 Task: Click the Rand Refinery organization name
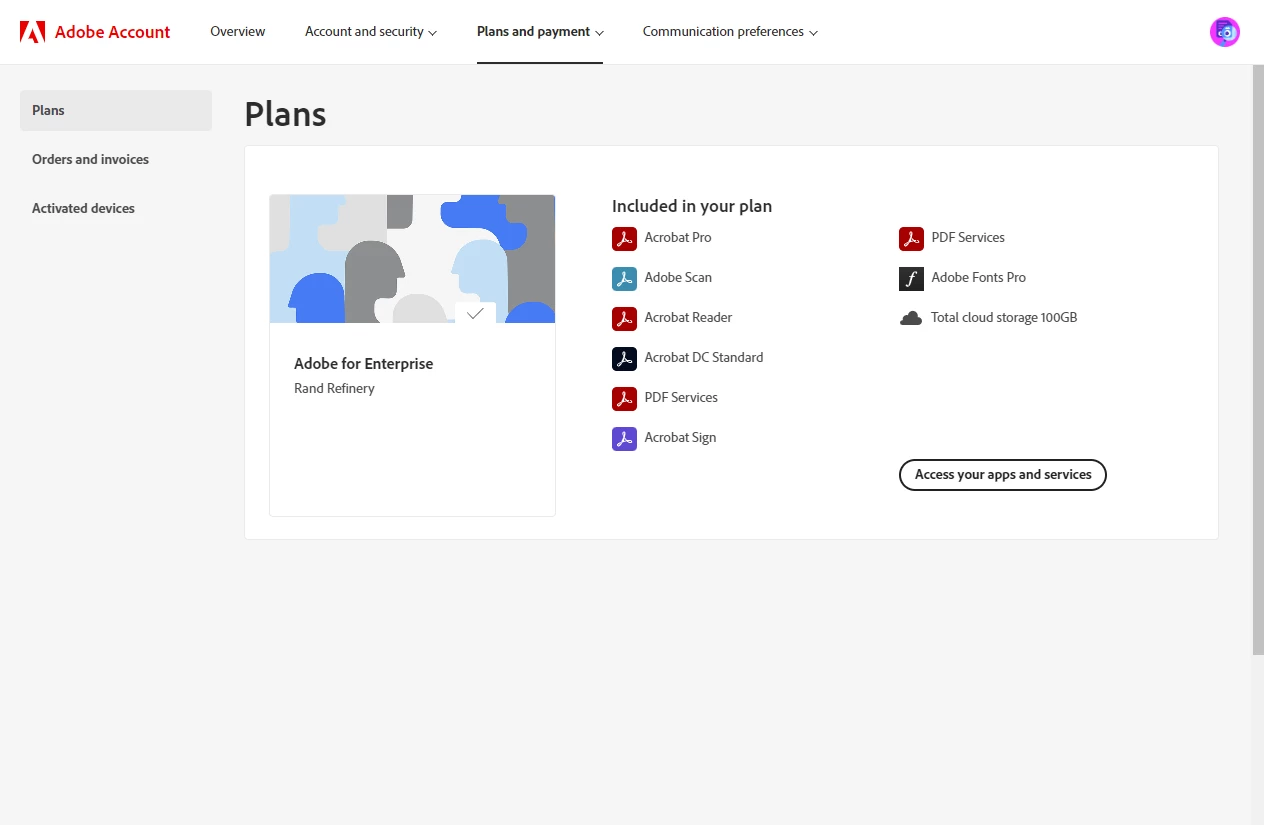[334, 389]
